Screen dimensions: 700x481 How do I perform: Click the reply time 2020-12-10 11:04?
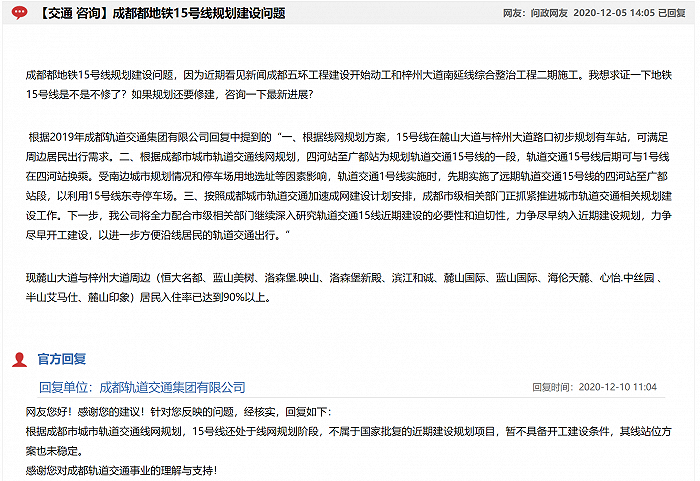pyautogui.click(x=617, y=387)
